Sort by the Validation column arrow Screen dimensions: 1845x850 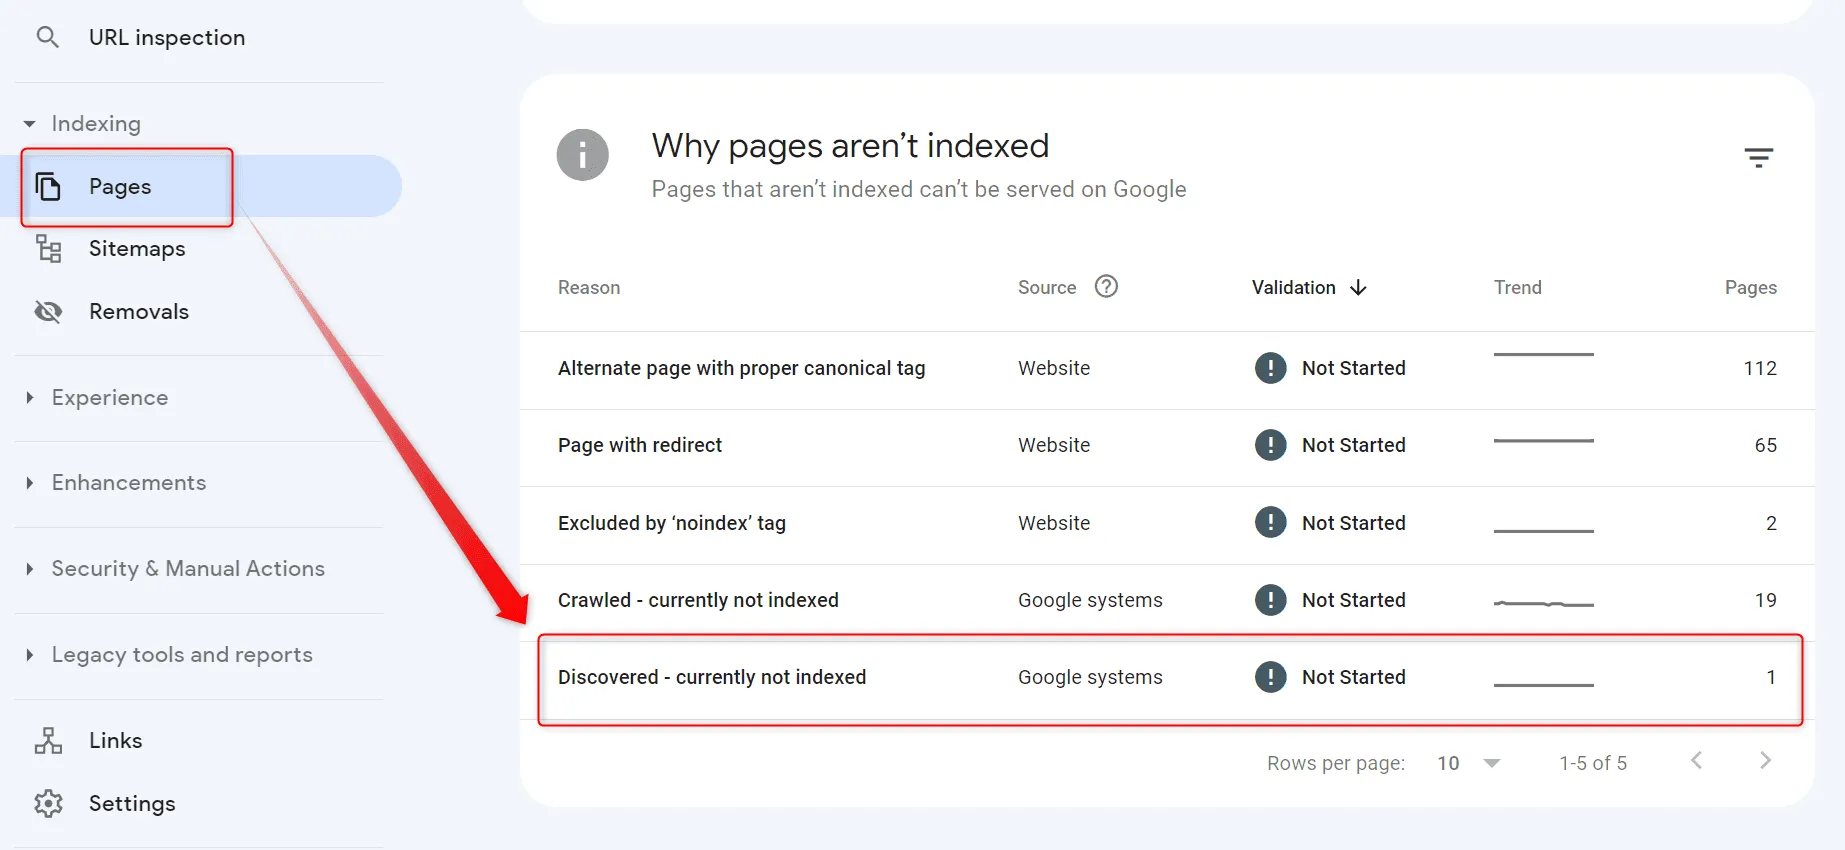(x=1358, y=288)
